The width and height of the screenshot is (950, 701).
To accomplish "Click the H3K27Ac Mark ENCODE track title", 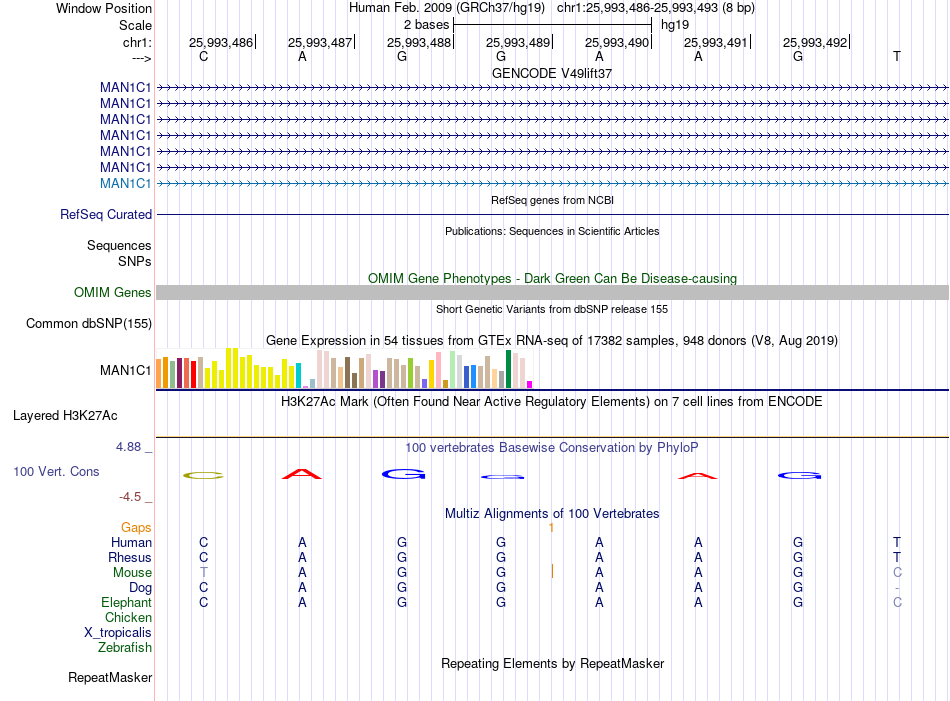I will [x=552, y=402].
